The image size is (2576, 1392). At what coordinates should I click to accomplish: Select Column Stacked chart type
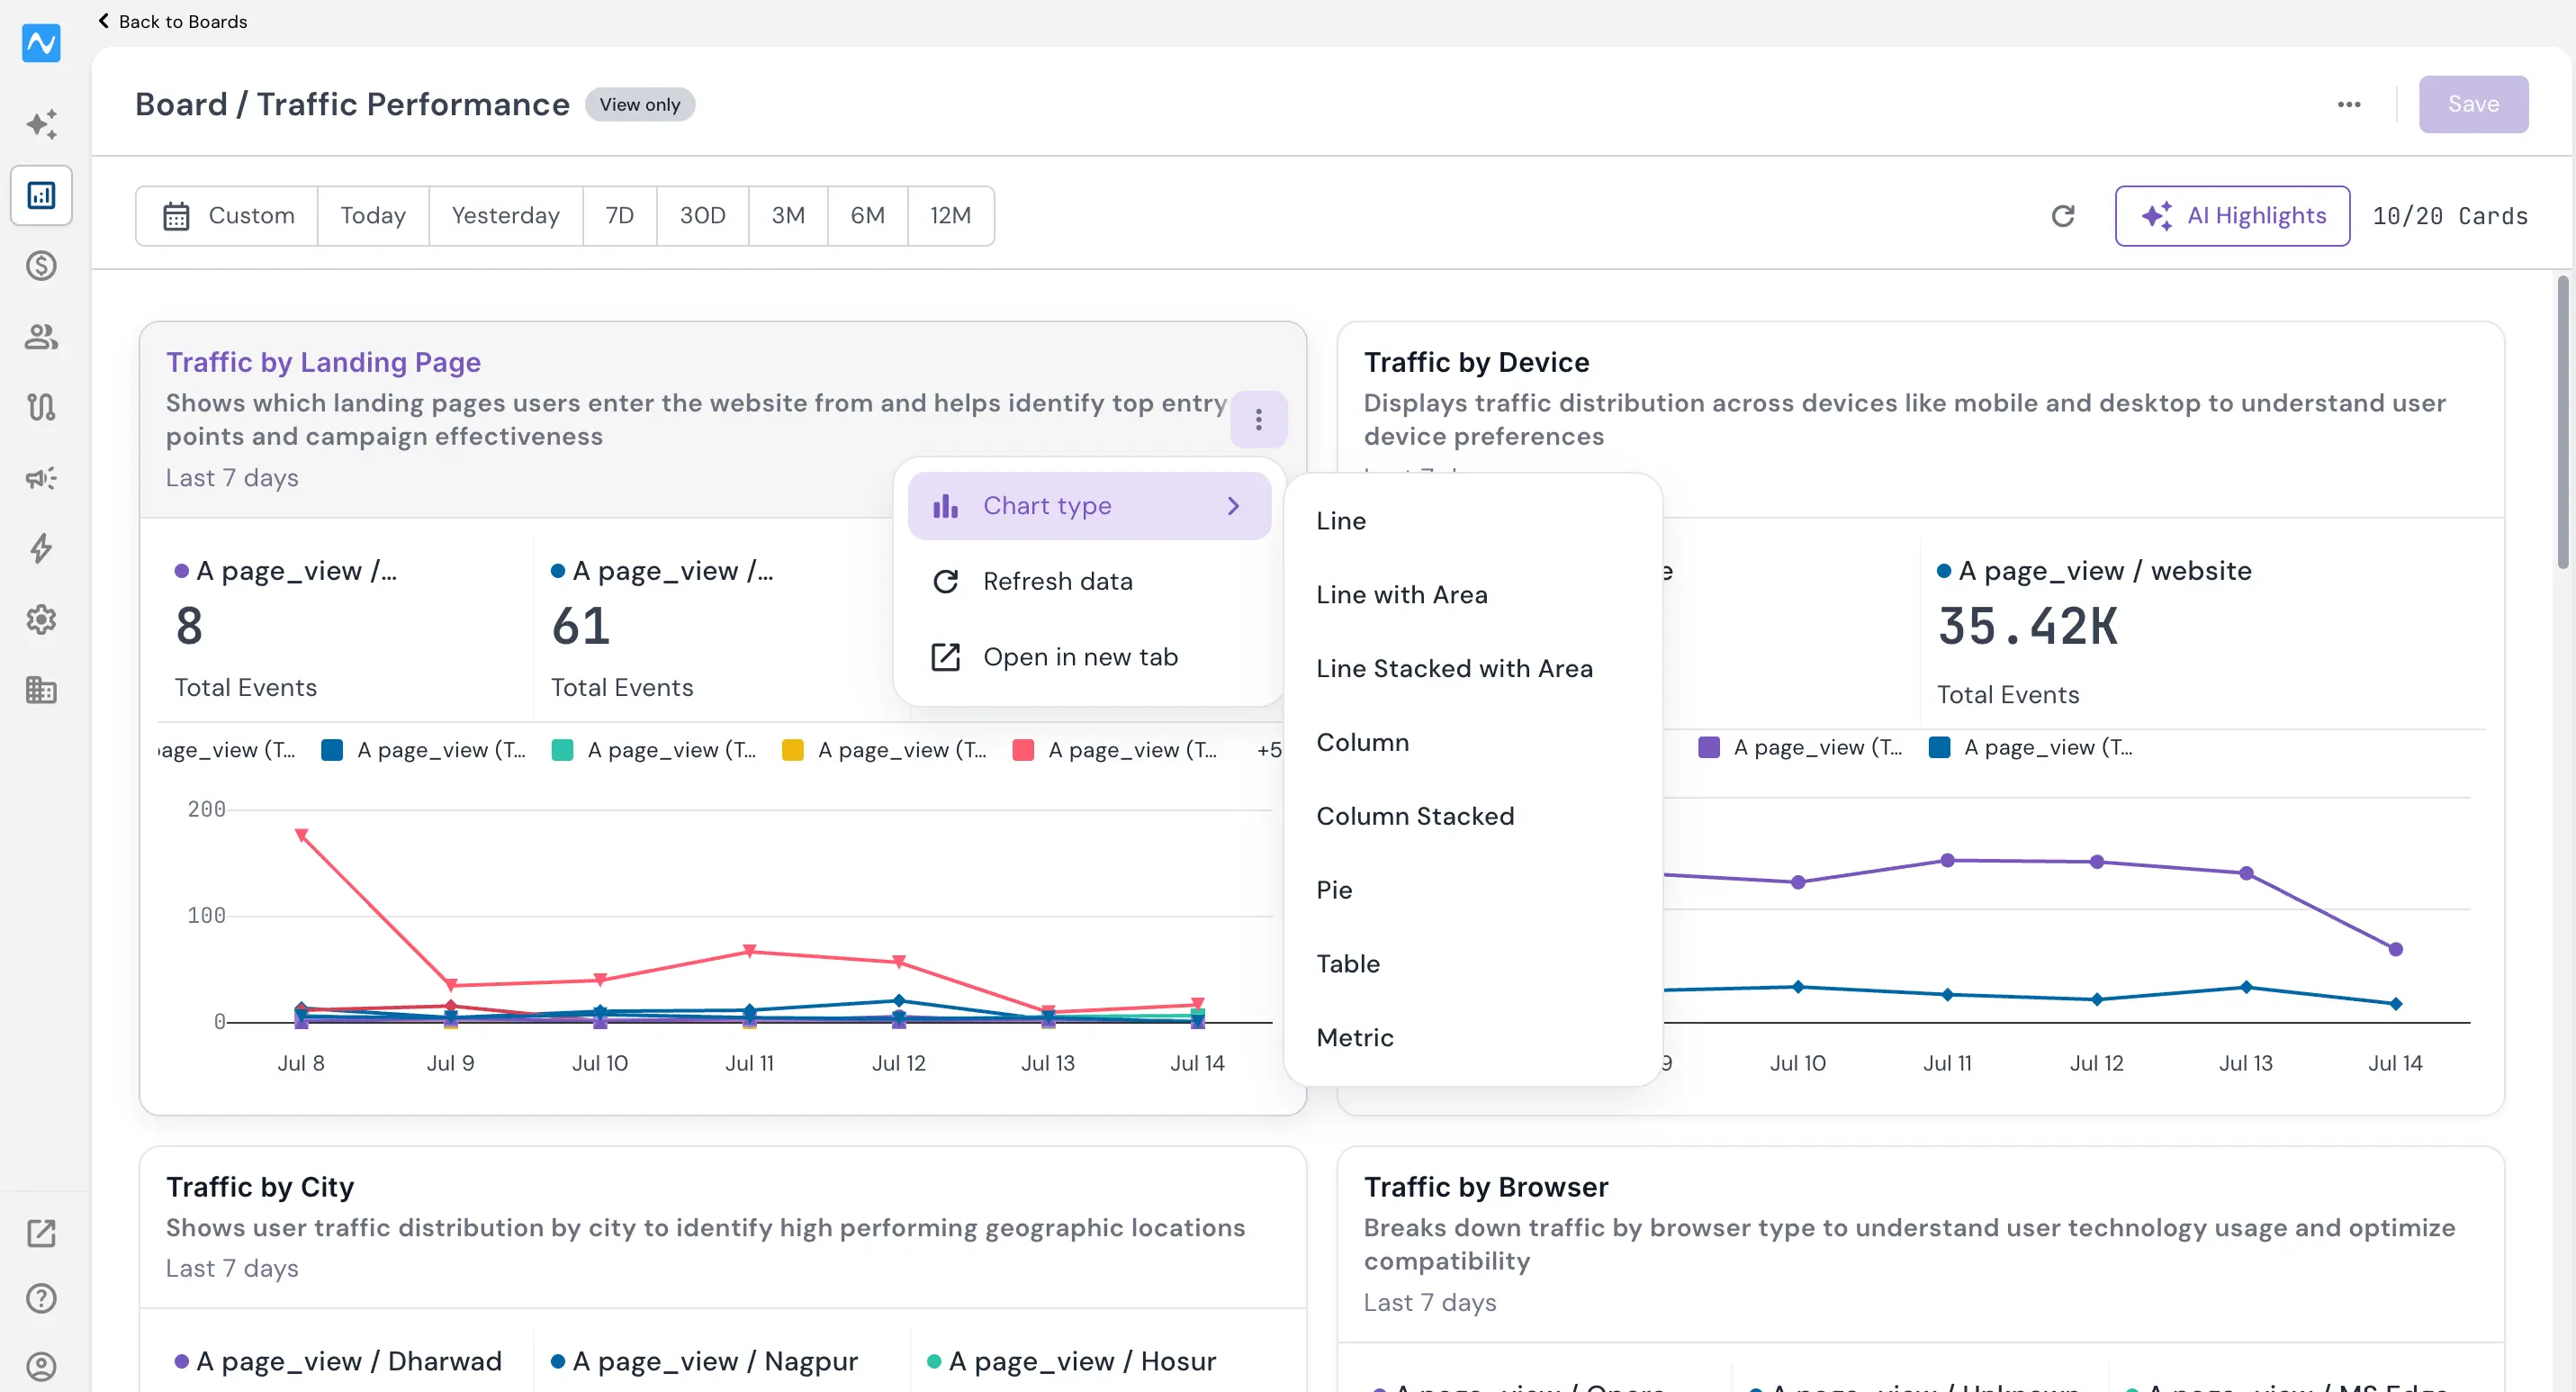pos(1472,816)
